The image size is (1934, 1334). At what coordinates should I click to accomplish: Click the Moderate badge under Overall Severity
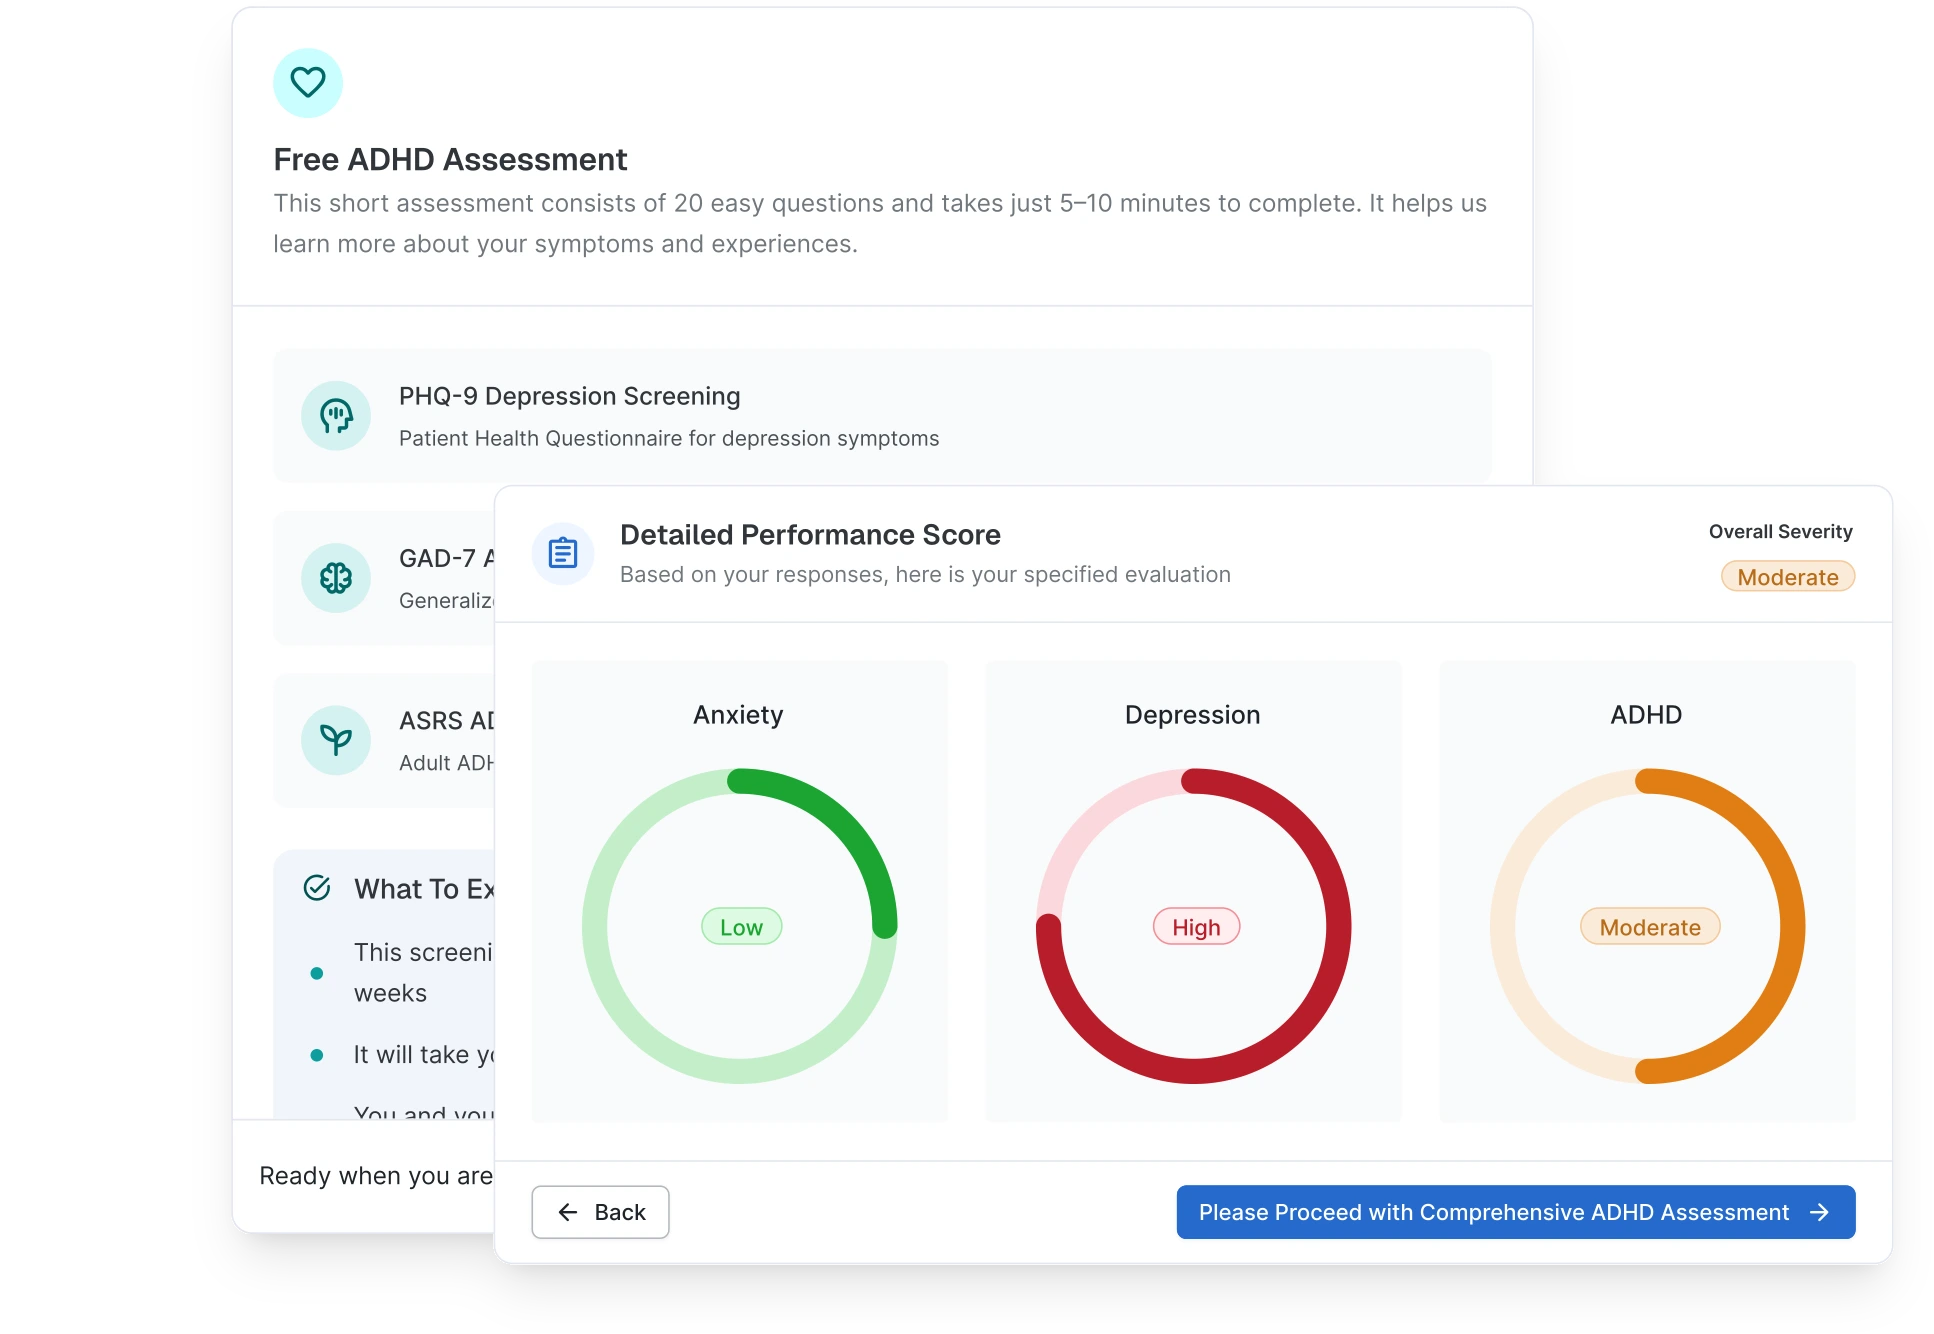coord(1788,577)
